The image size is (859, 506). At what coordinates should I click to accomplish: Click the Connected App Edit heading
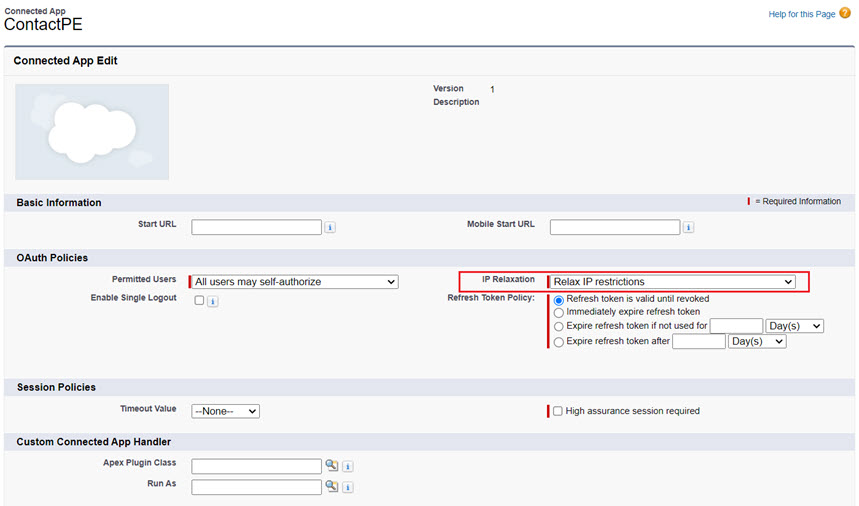point(65,61)
